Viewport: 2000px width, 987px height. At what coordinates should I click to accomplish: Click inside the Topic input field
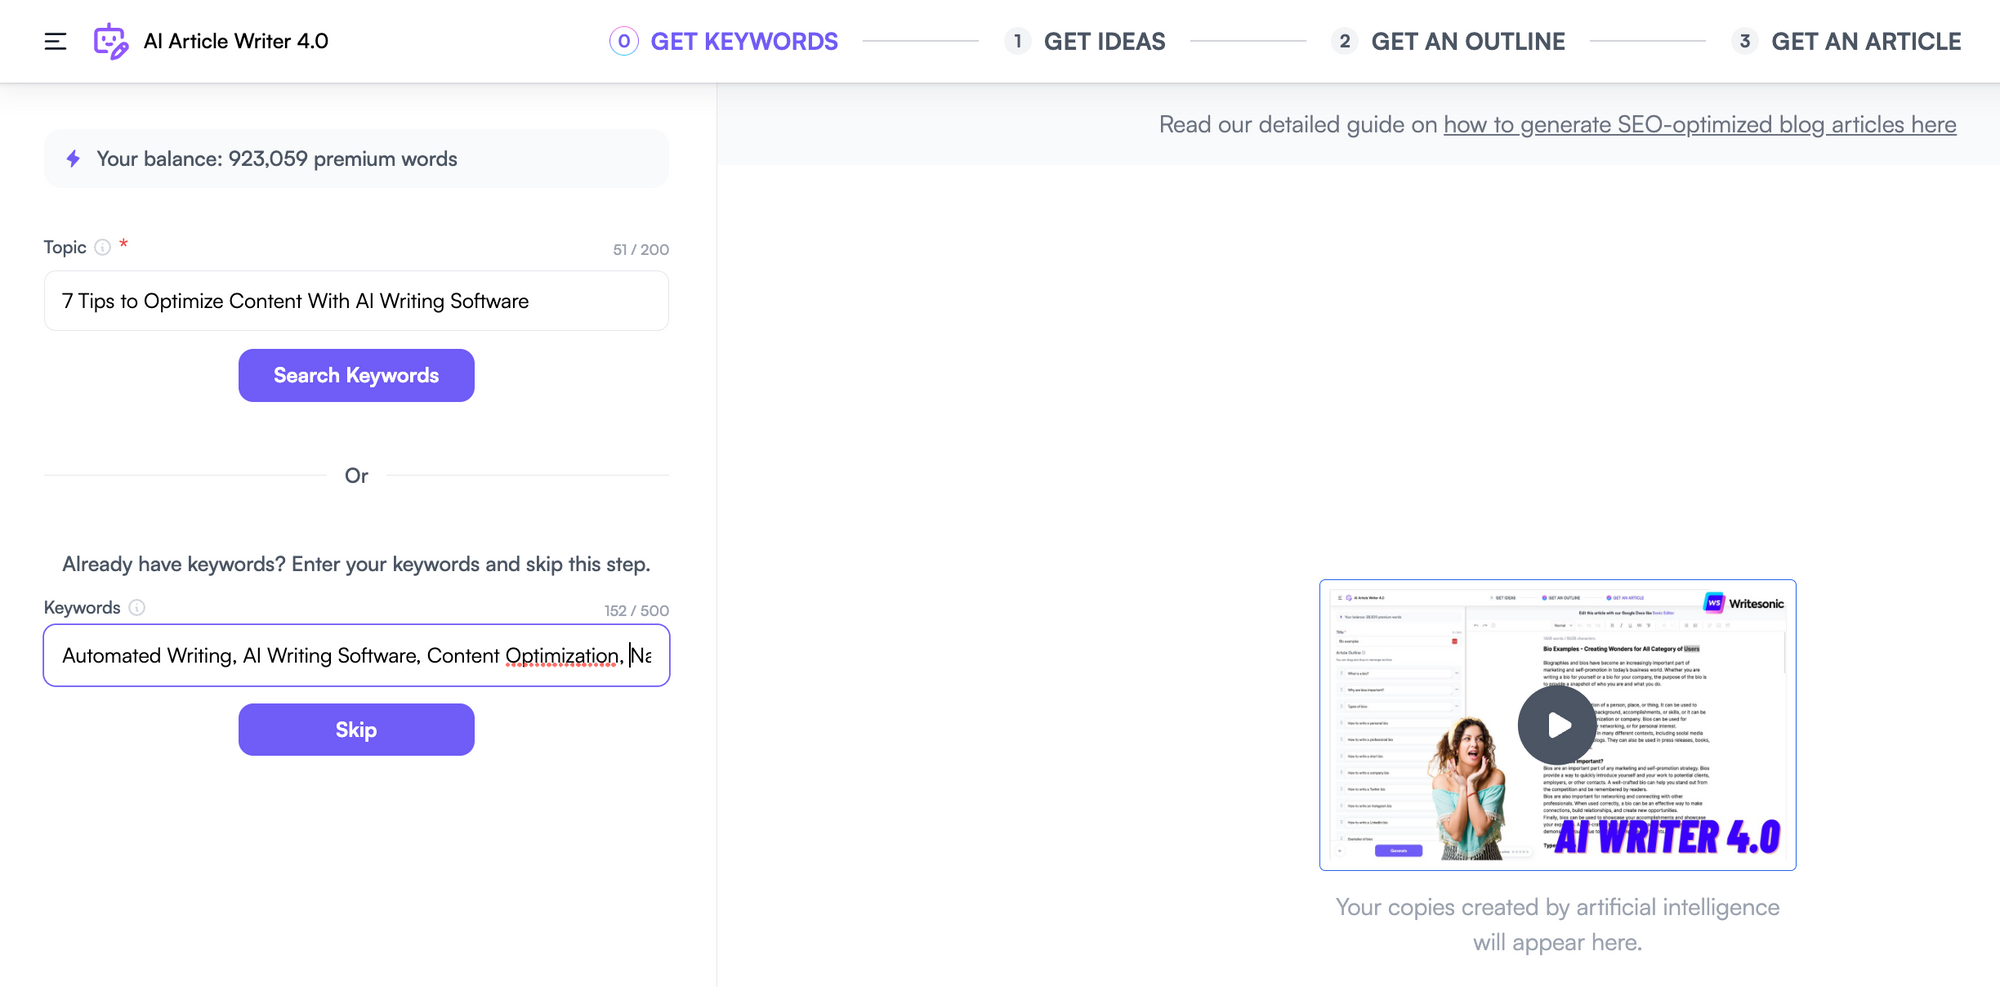pos(355,300)
